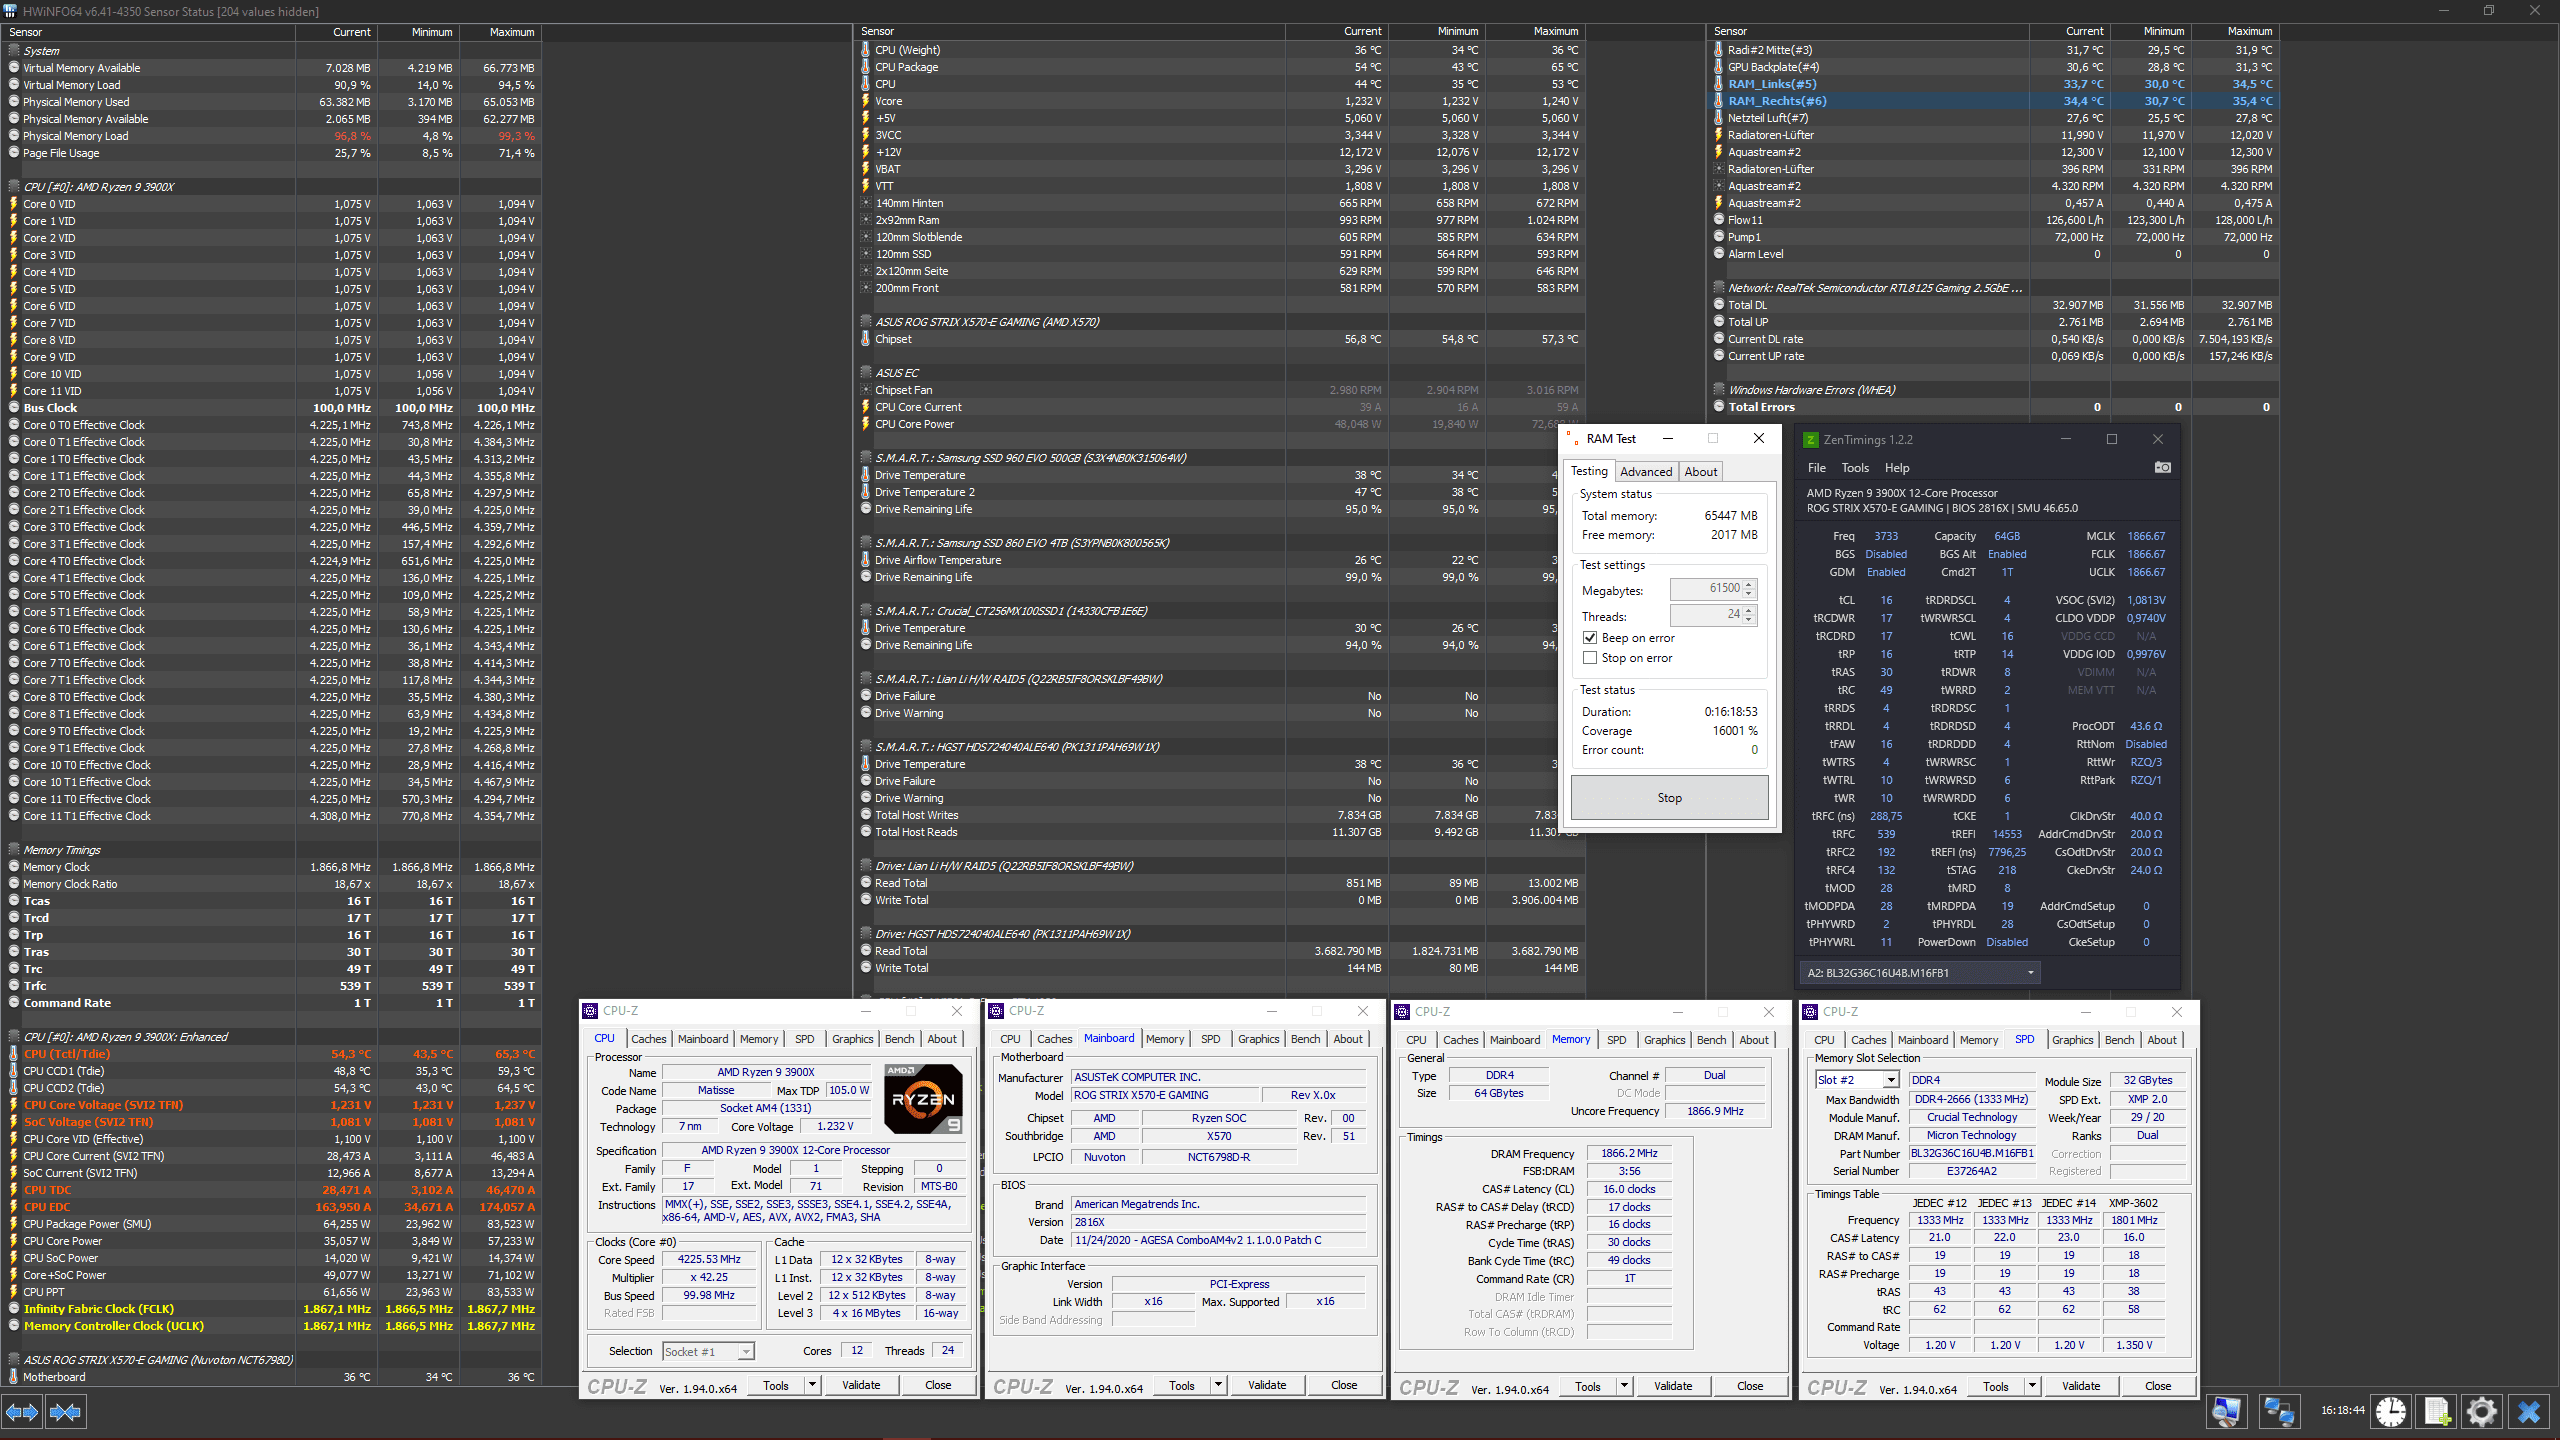
Task: Click Tools button in CPU-Z Memory window
Action: pyautogui.click(x=1588, y=1386)
